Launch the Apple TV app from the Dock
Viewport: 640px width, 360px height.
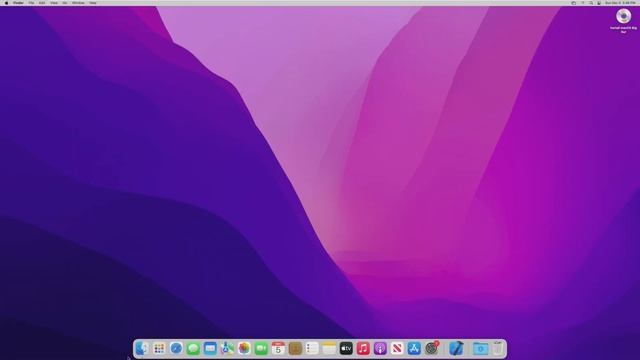point(346,349)
